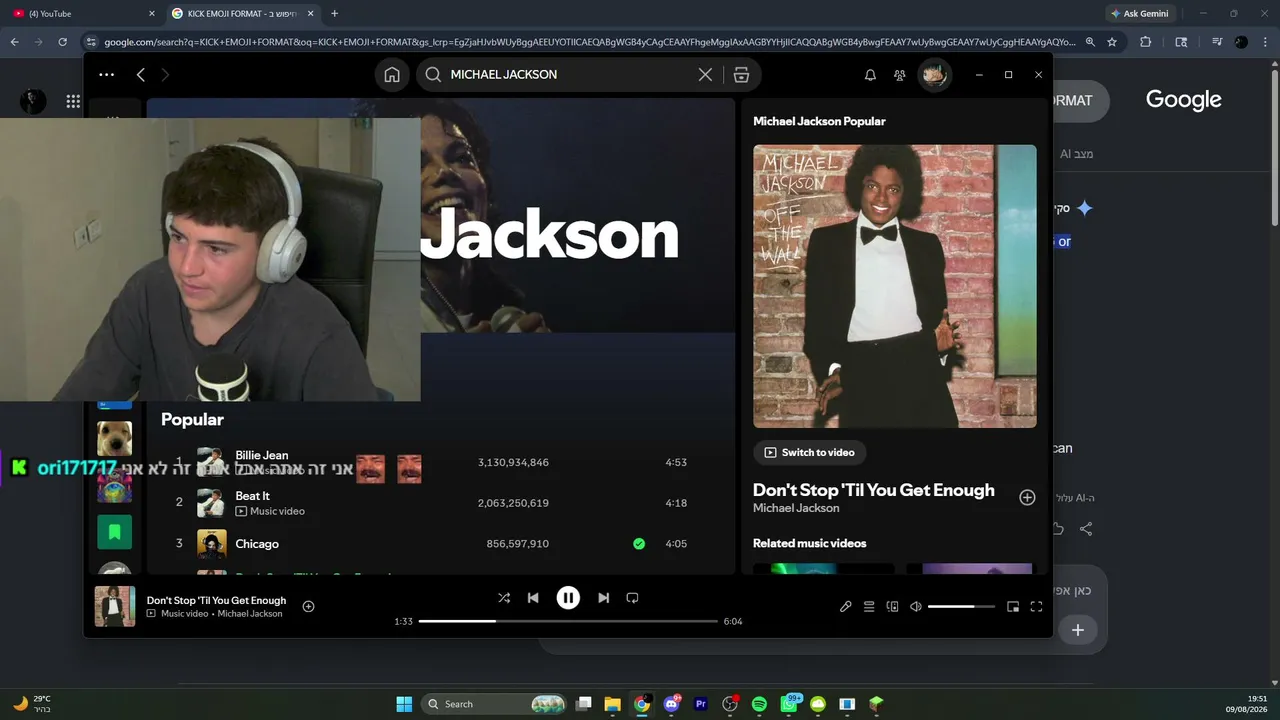Go back in Chrome browser
Viewport: 1280px width, 720px height.
14,42
